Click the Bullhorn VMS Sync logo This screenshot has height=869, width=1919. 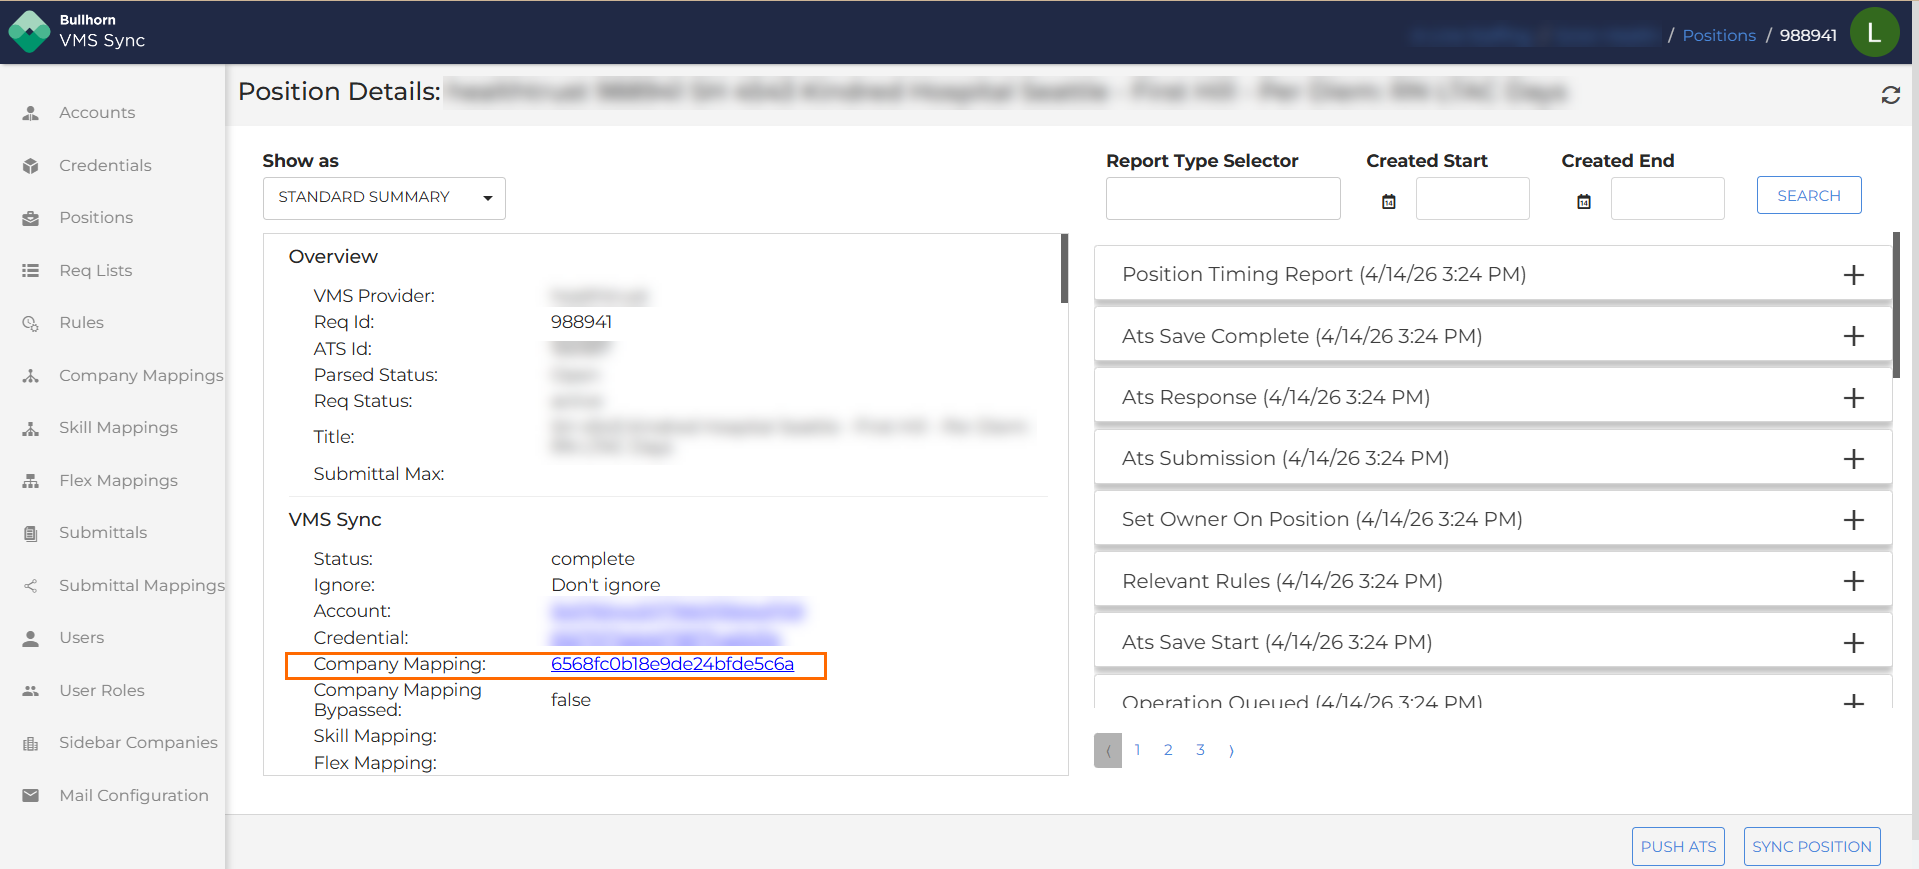(x=30, y=31)
